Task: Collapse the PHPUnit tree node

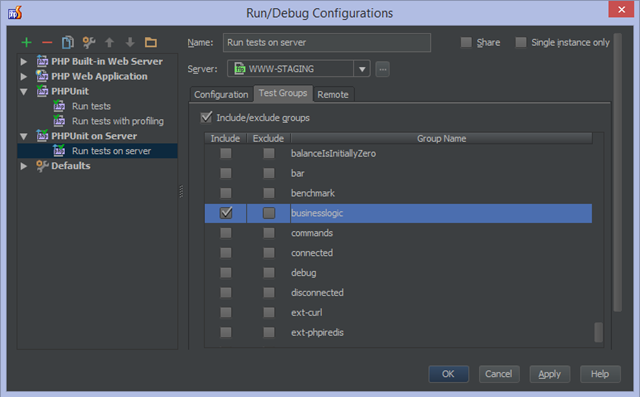Action: click(24, 92)
